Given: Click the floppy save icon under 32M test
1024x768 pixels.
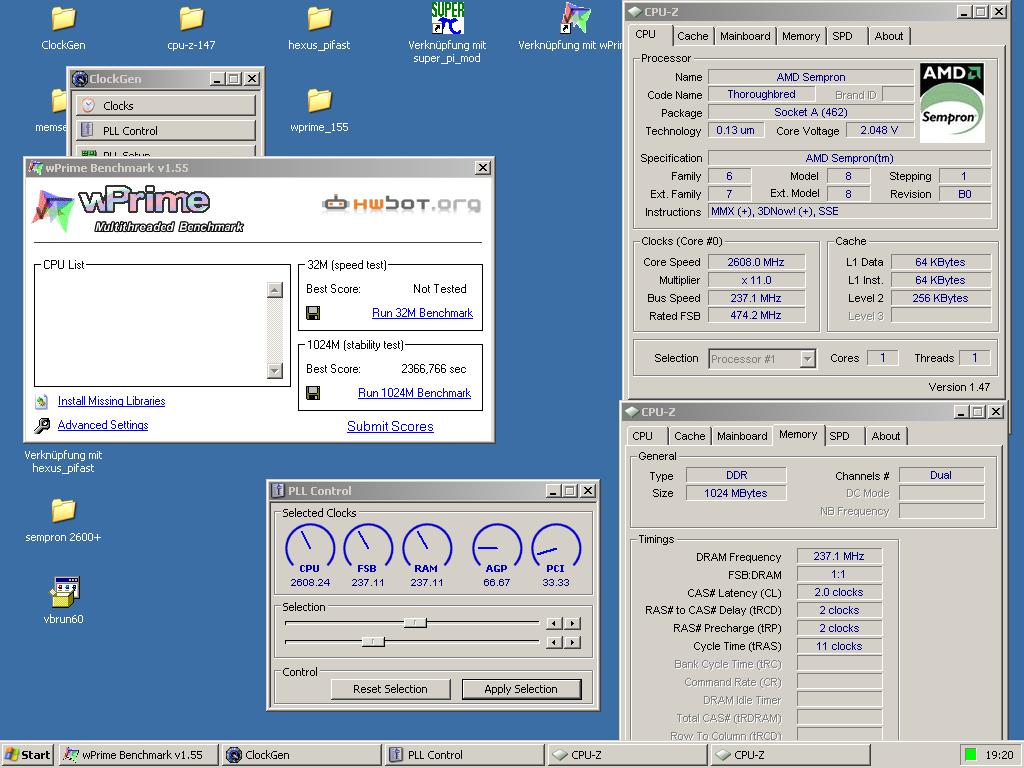Looking at the screenshot, I should point(313,313).
